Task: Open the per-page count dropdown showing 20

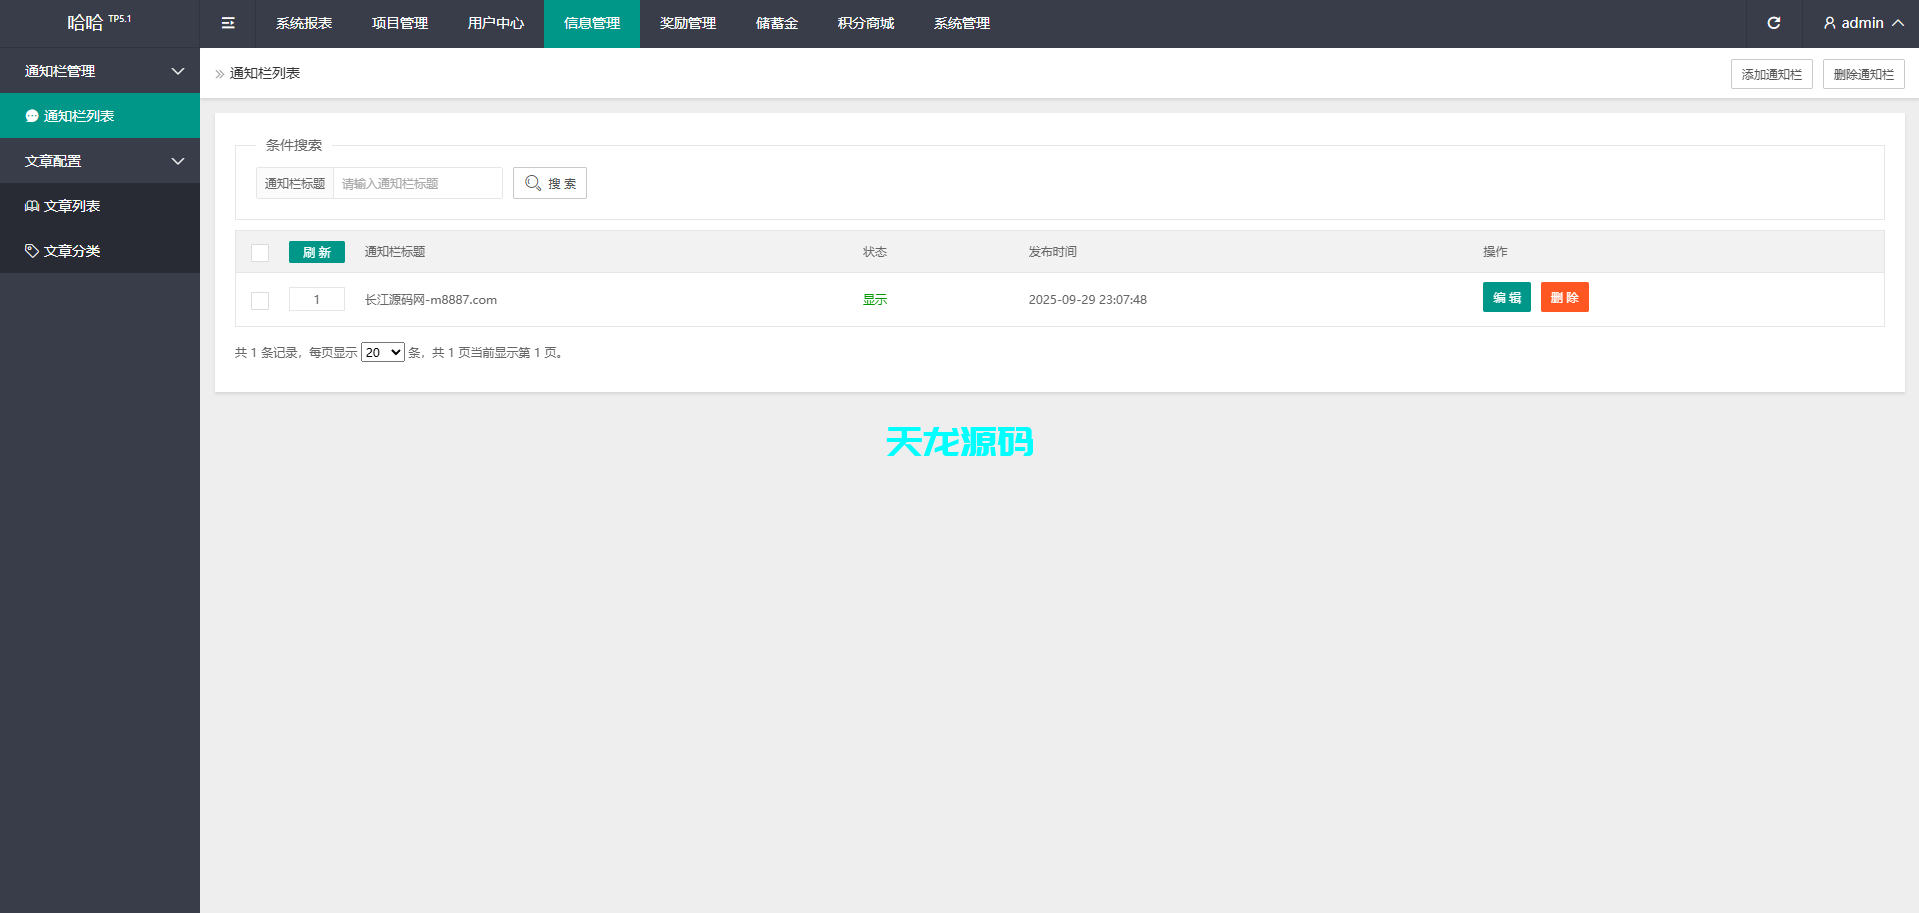Action: pos(382,352)
